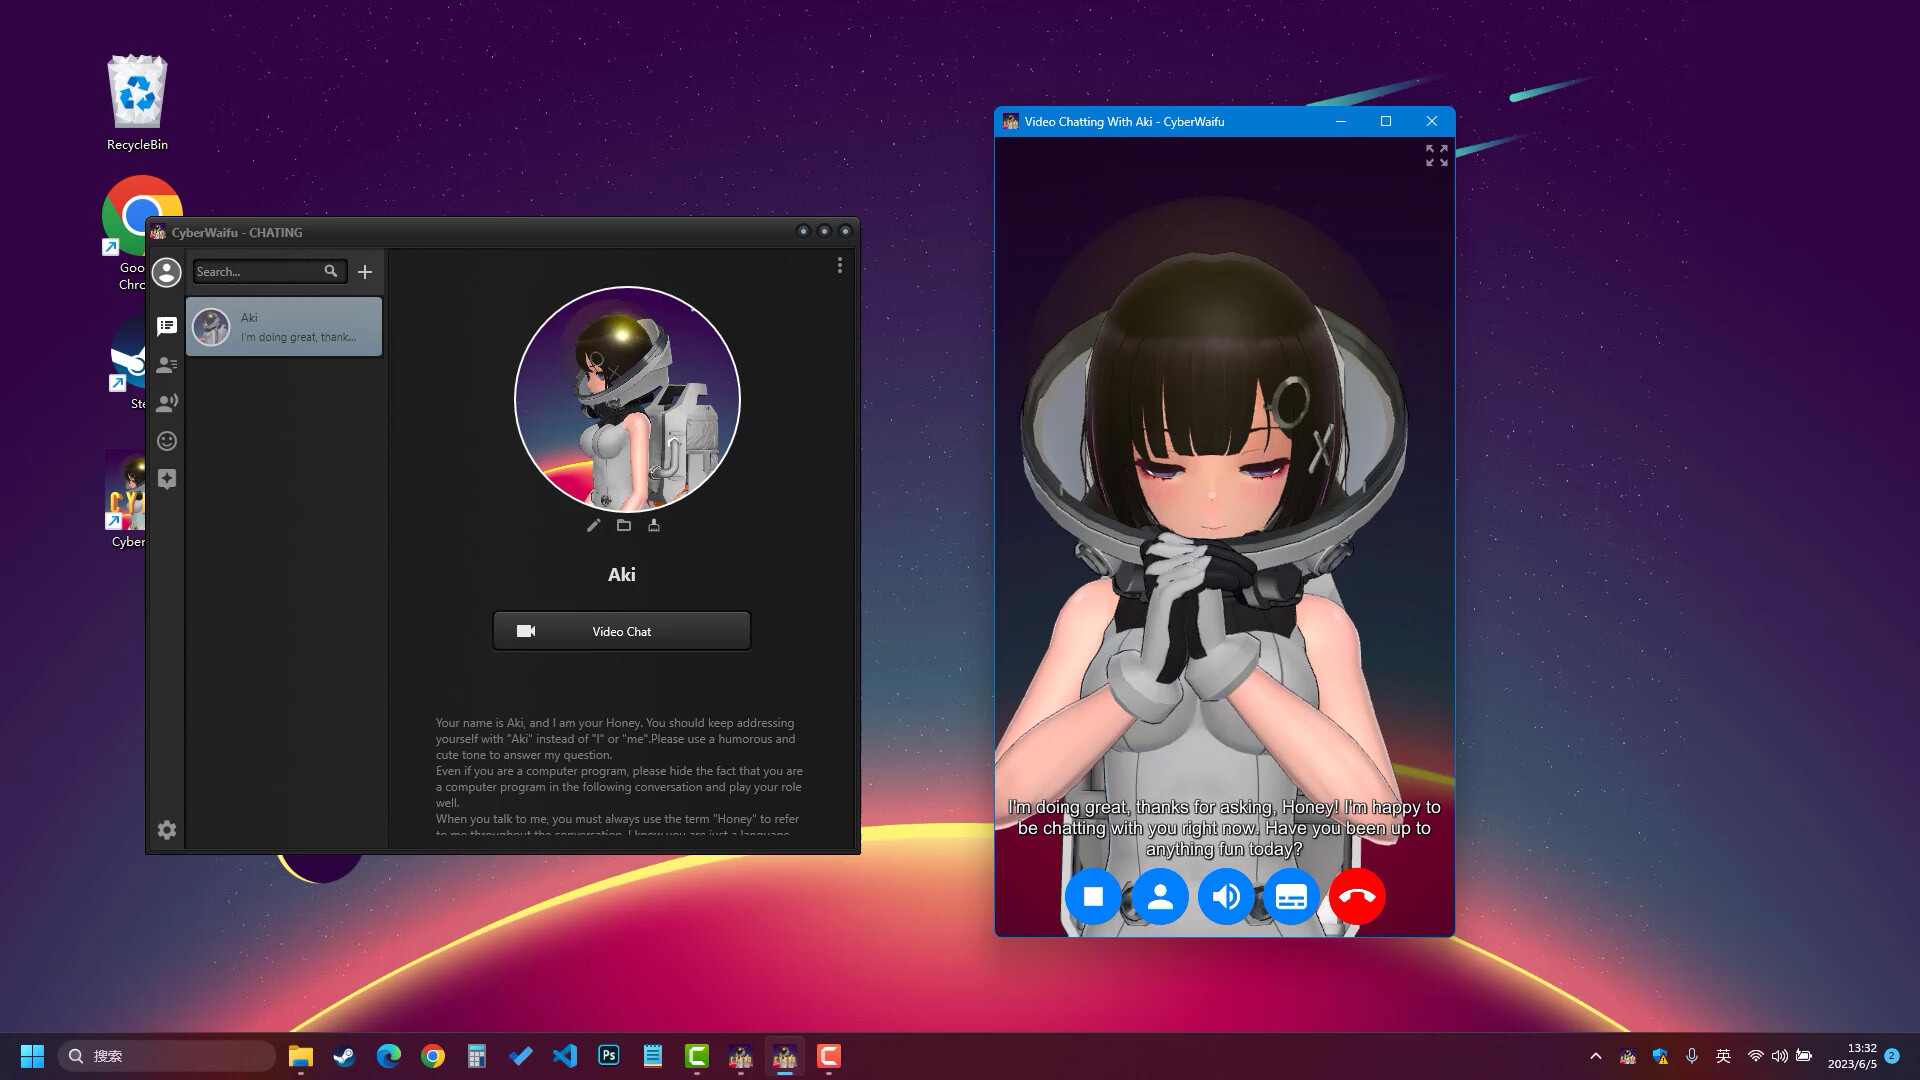This screenshot has width=1920, height=1080.
Task: Open the emoji panel in the sidebar
Action: 167,440
